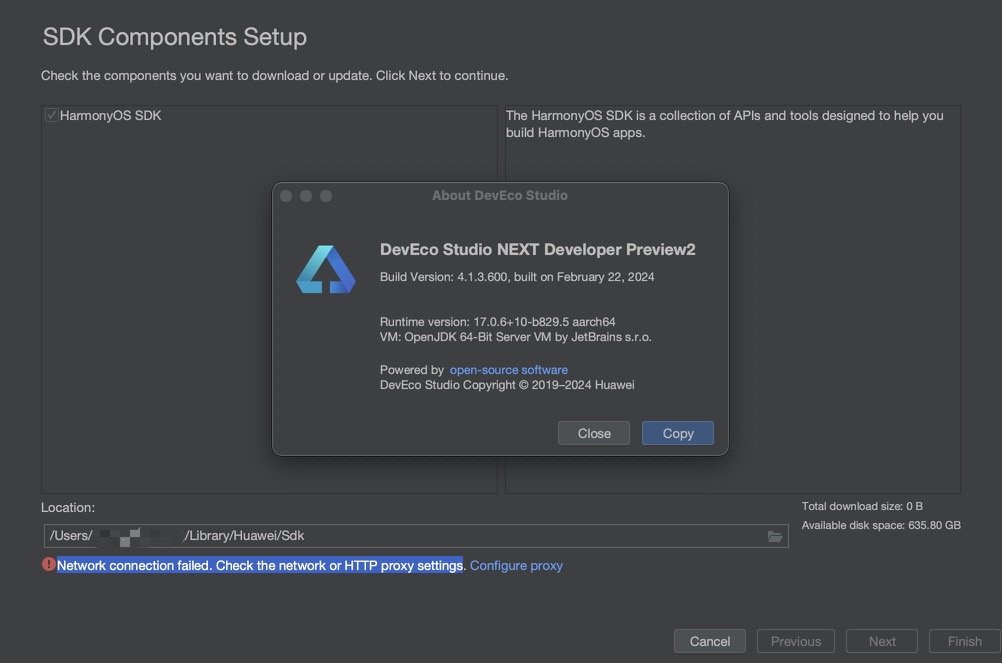Click the Total download size 0 B text
This screenshot has width=1002, height=663.
862,506
